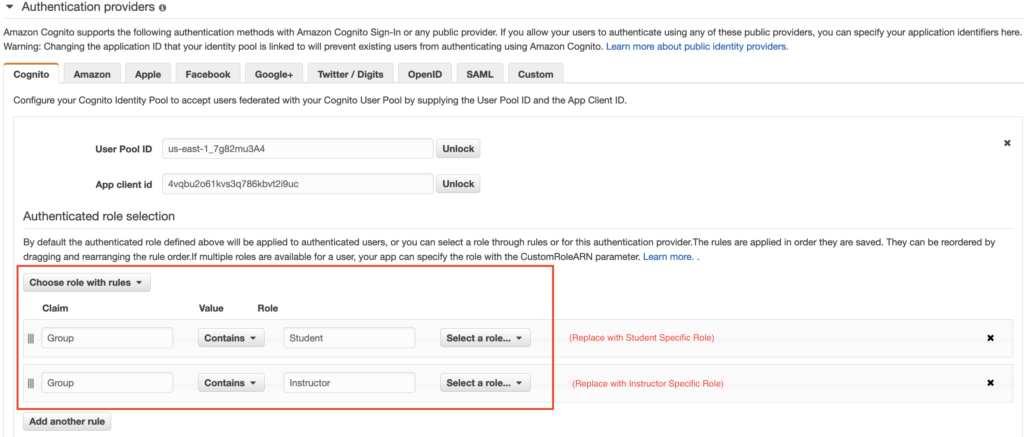Switch to the Amazon tab
Screen dimensions: 1024x437
[x=92, y=74]
